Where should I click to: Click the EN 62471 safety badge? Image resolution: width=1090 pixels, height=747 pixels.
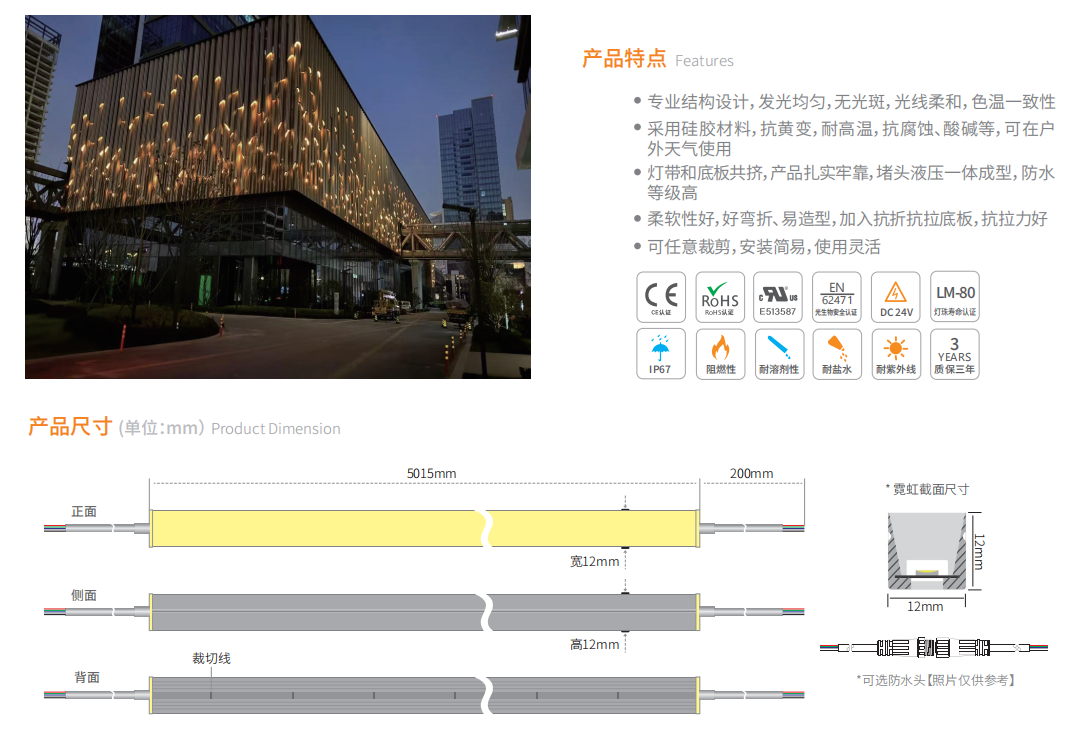837,297
